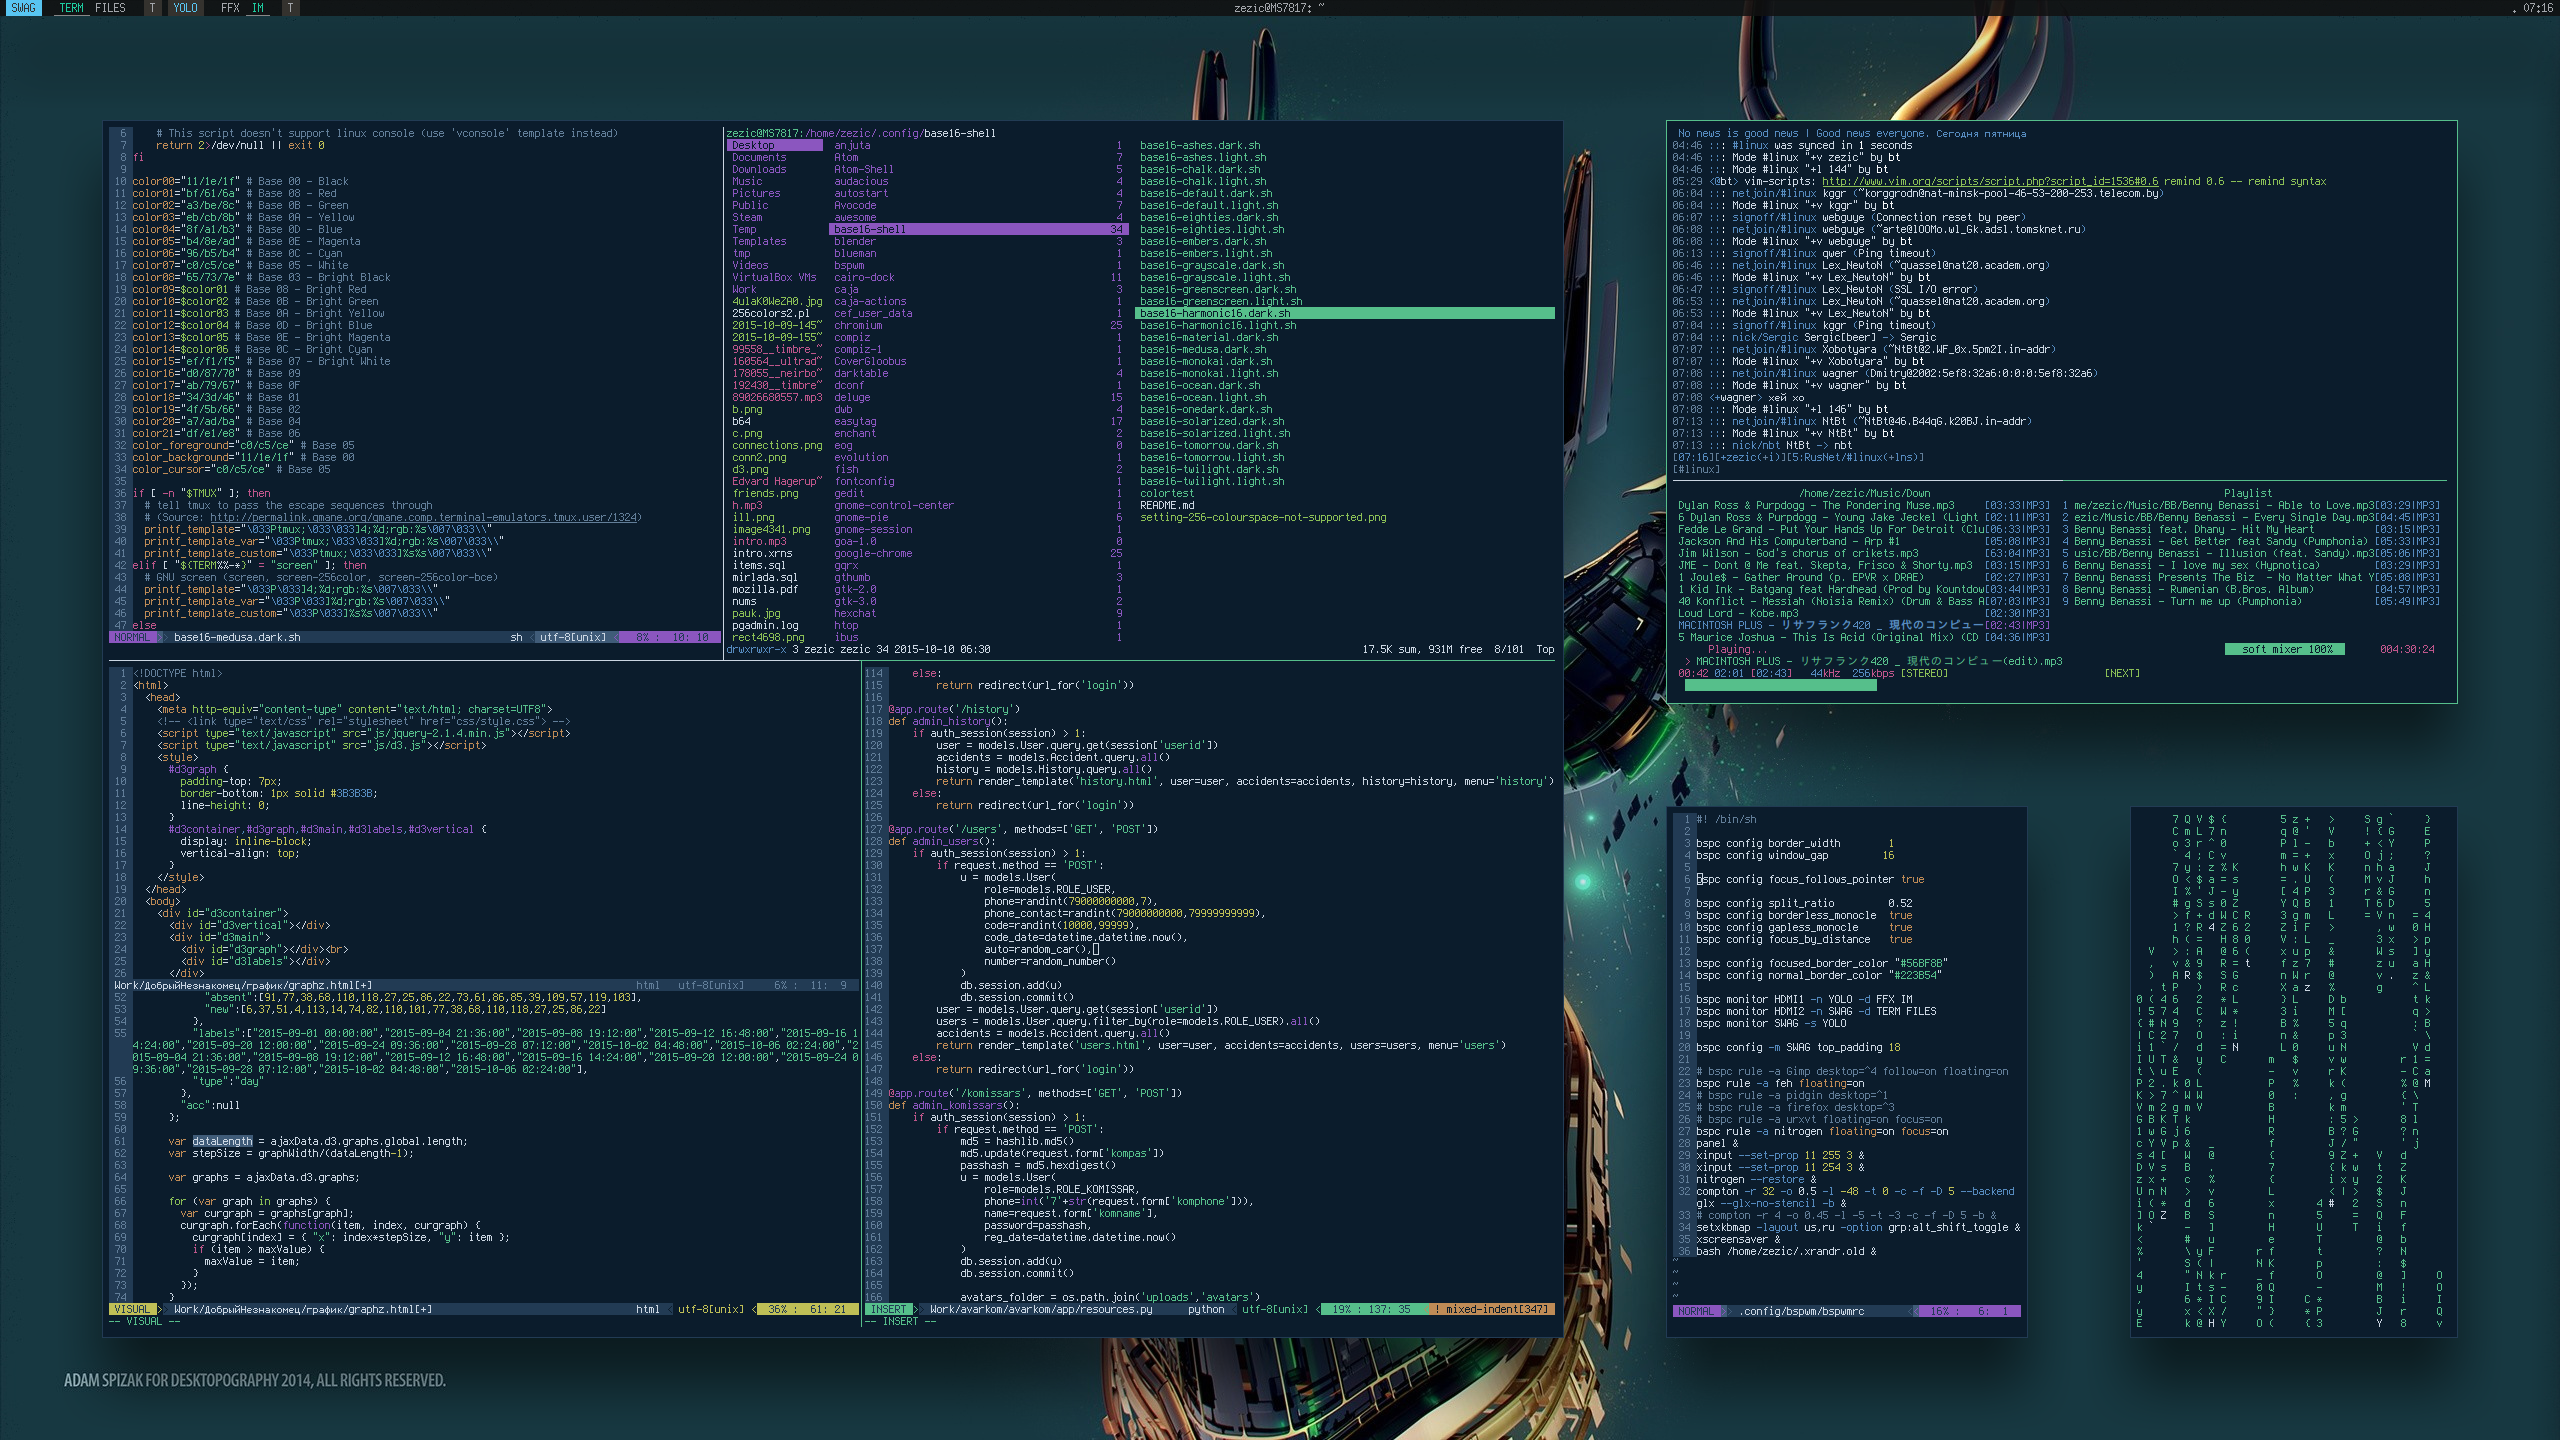Select playlist track Benny Benassi - Able to Love

point(2249,505)
